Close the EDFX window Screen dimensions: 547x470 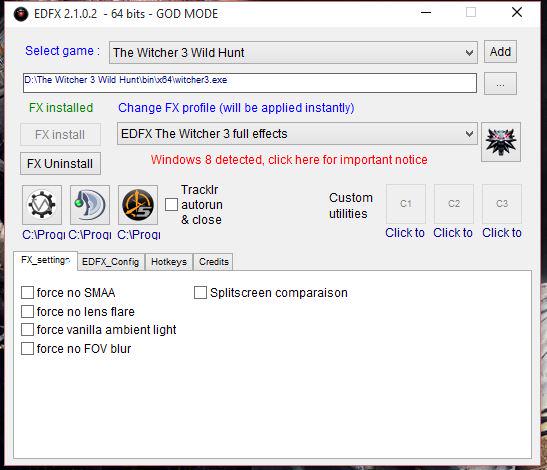point(517,13)
